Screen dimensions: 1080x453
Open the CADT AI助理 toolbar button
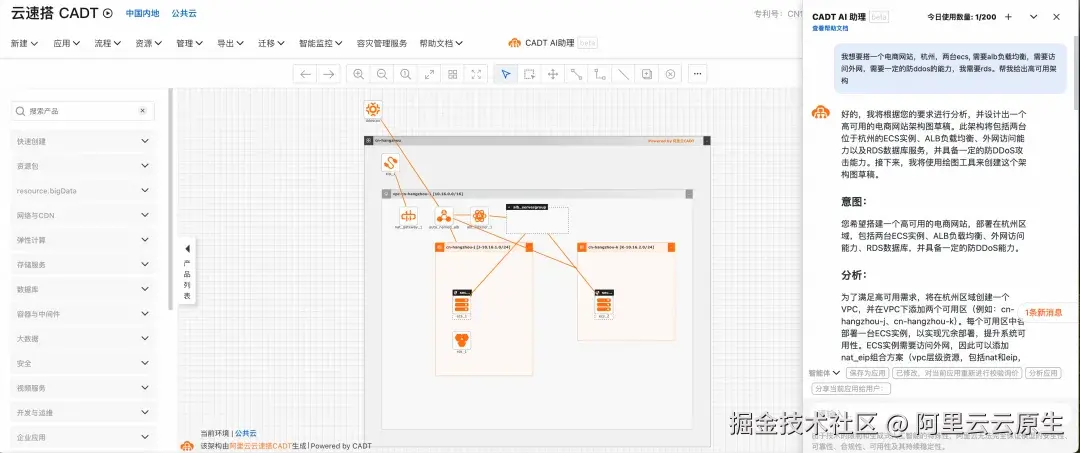tap(553, 43)
